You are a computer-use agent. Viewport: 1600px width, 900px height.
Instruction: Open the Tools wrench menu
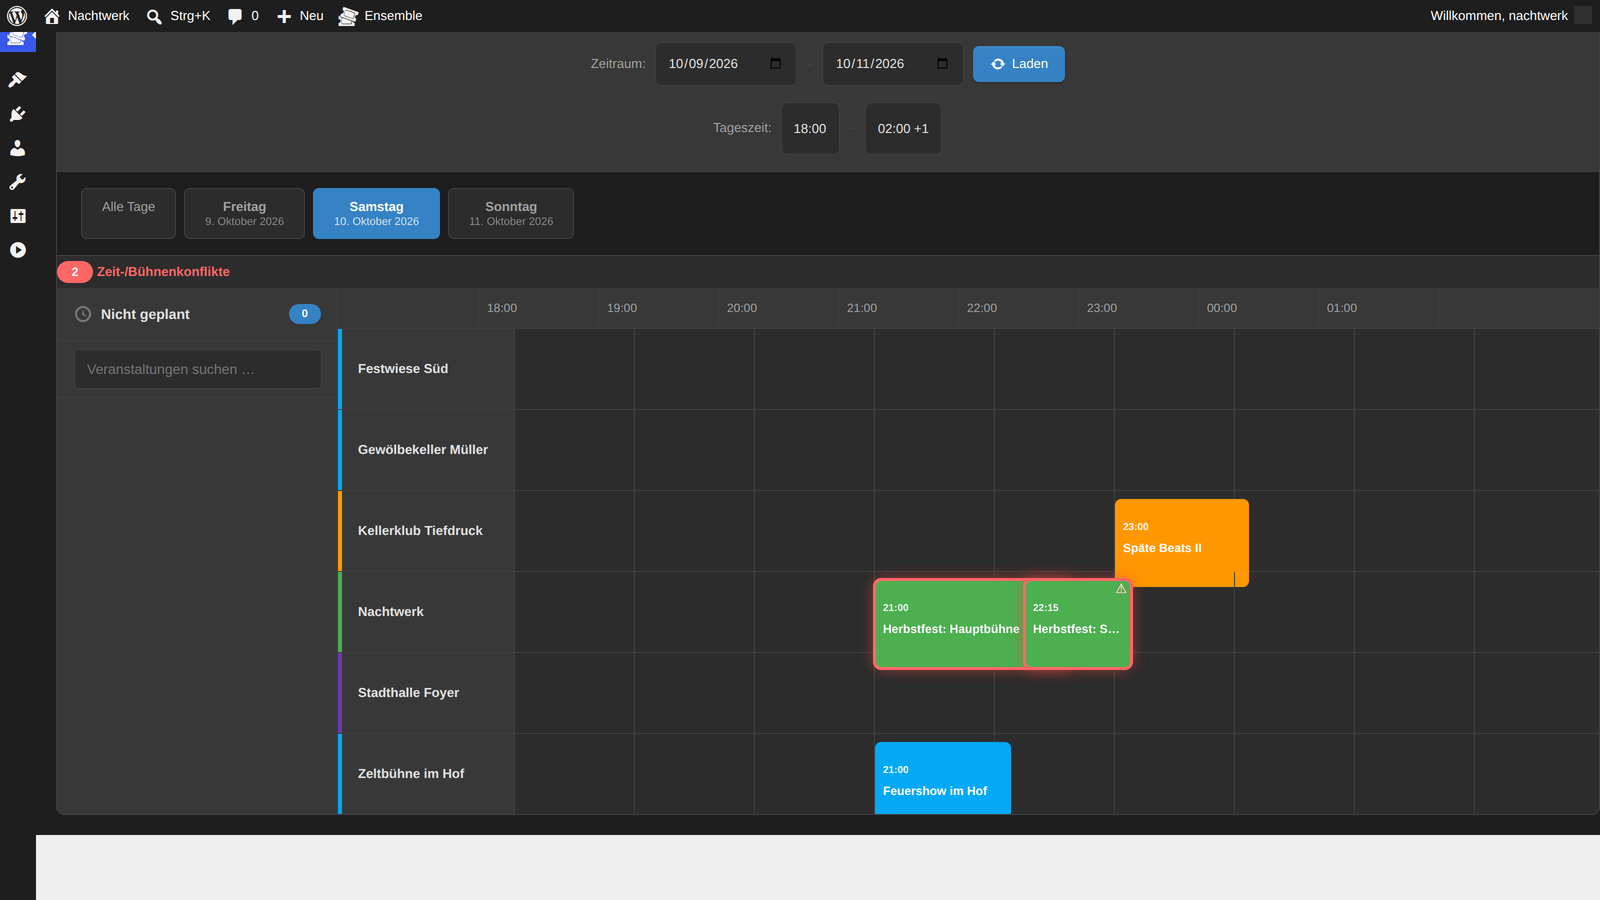[17, 182]
